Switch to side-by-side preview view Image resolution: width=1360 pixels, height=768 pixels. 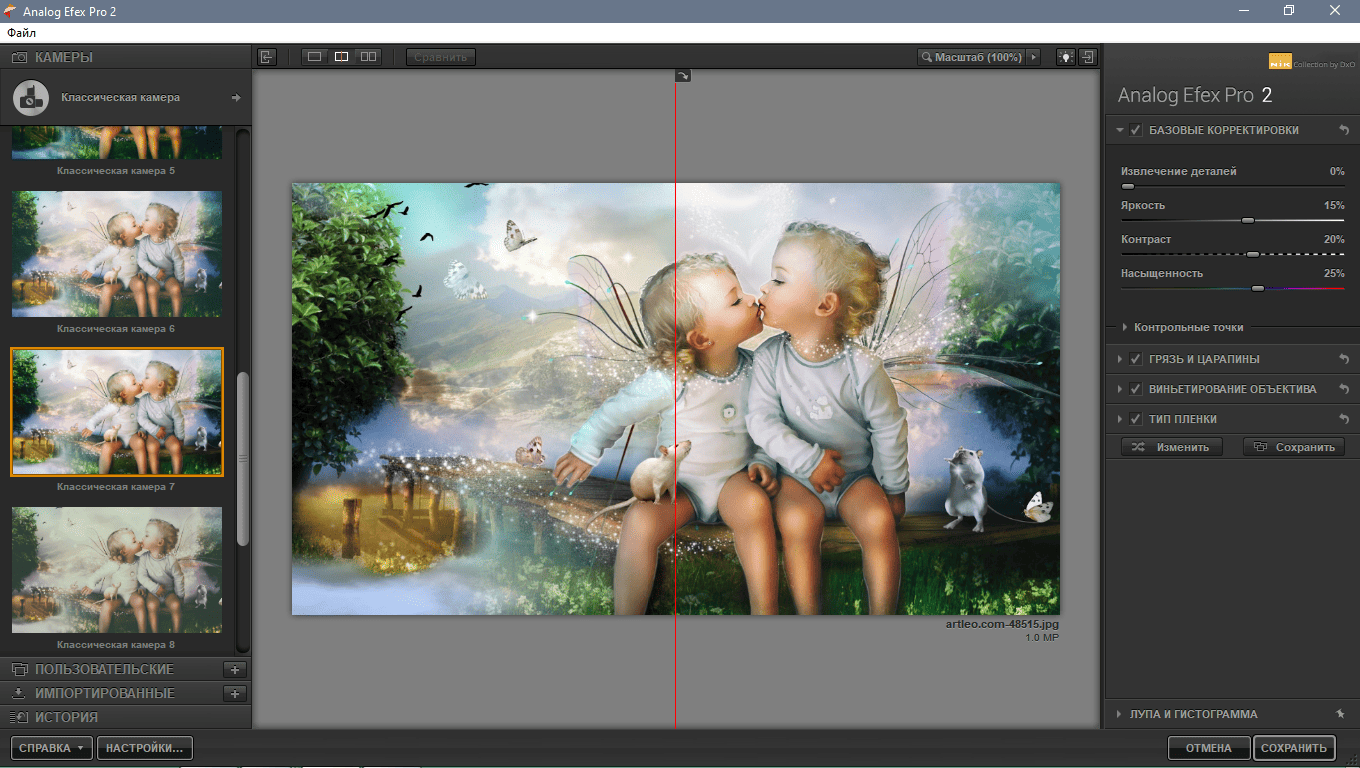tap(369, 57)
